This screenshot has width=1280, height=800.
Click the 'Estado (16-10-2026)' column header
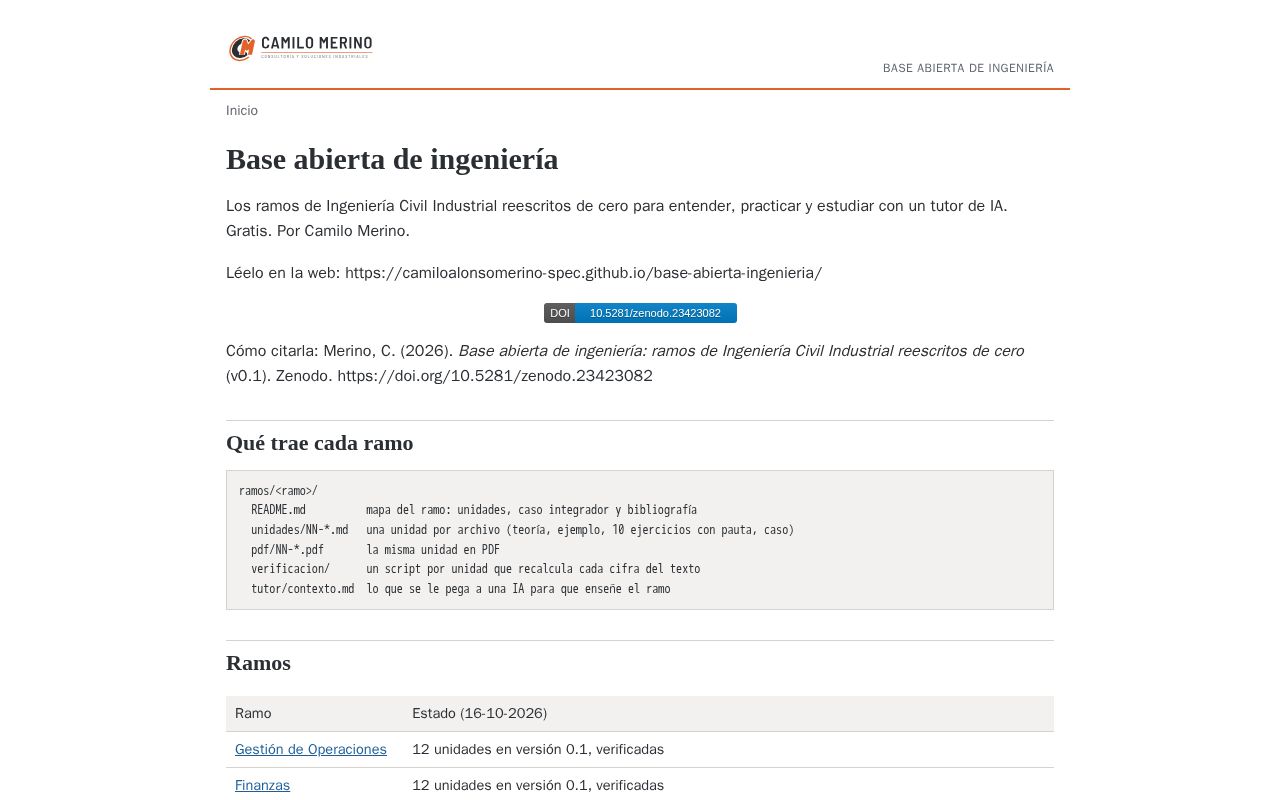(x=728, y=714)
